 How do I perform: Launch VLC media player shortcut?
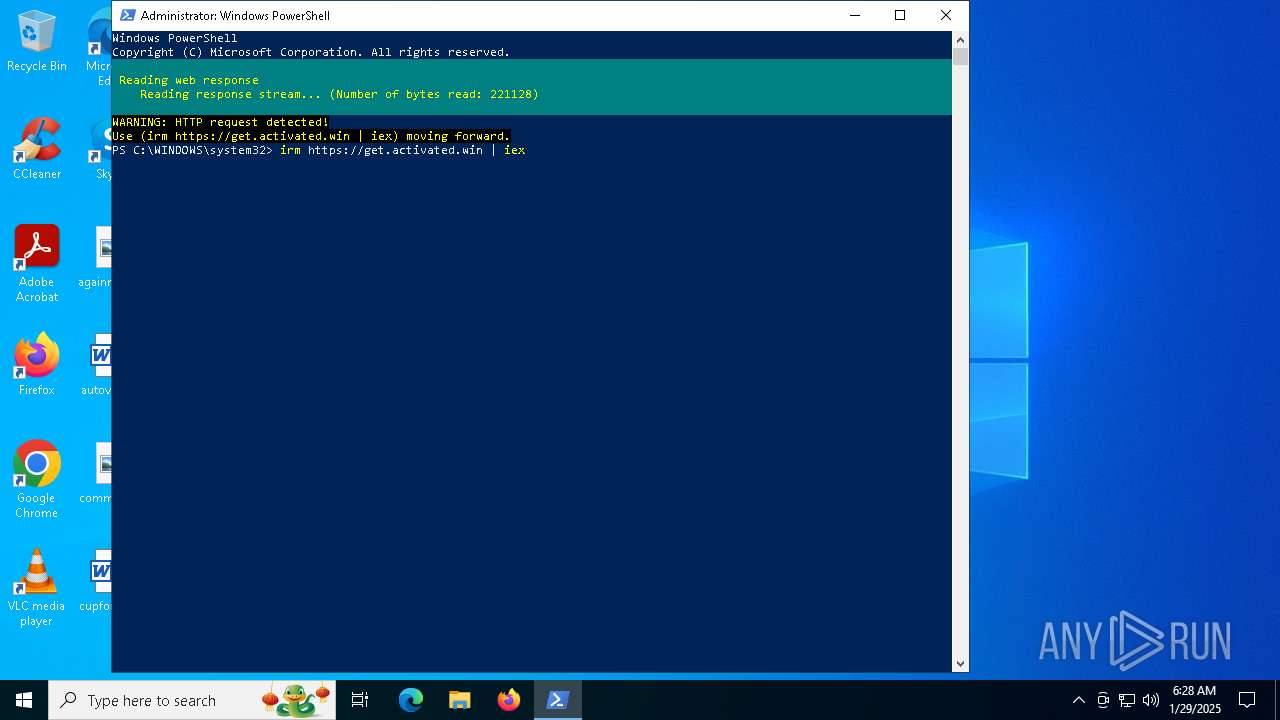tap(37, 588)
